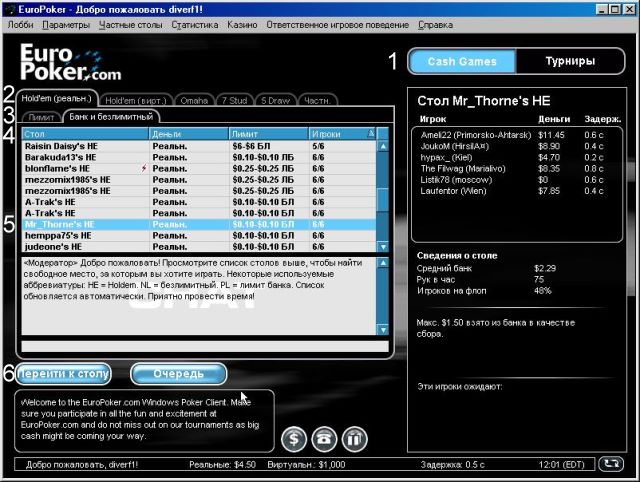Screen dimensions: 640x482
Task: Open the Справка menu
Action: [x=435, y=25]
